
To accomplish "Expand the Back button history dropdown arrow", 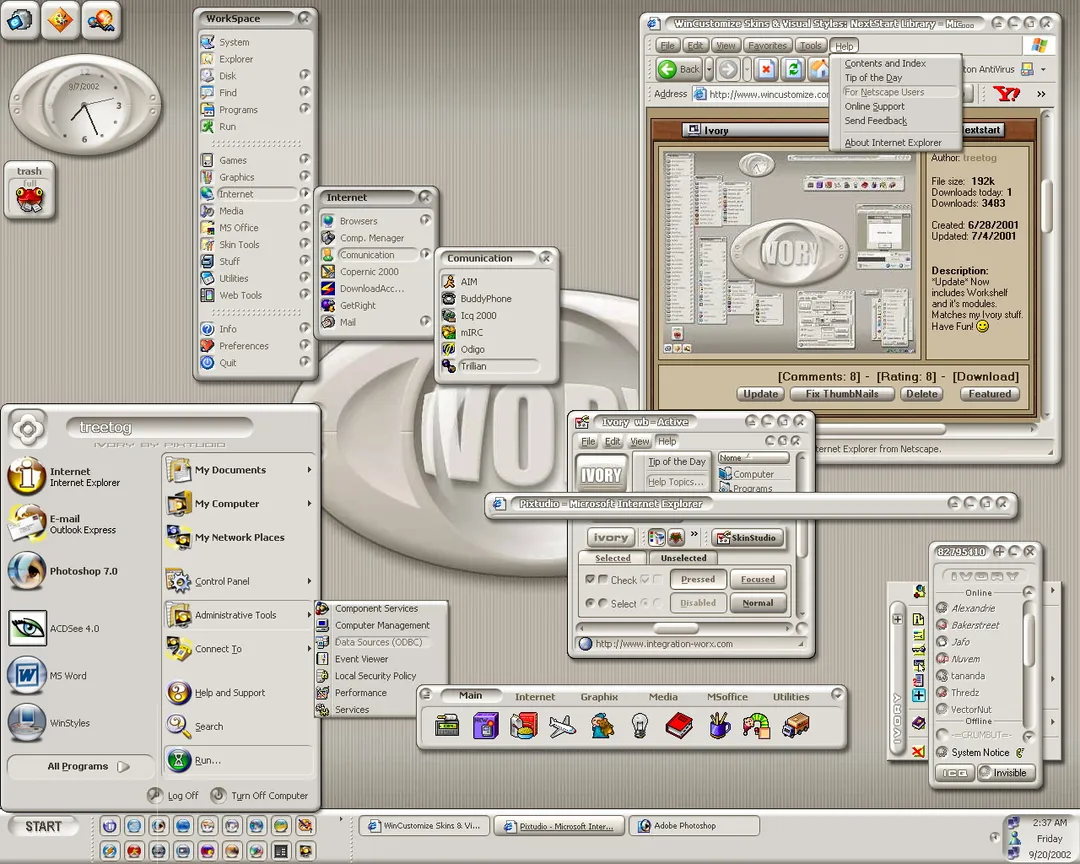I will (x=709, y=69).
